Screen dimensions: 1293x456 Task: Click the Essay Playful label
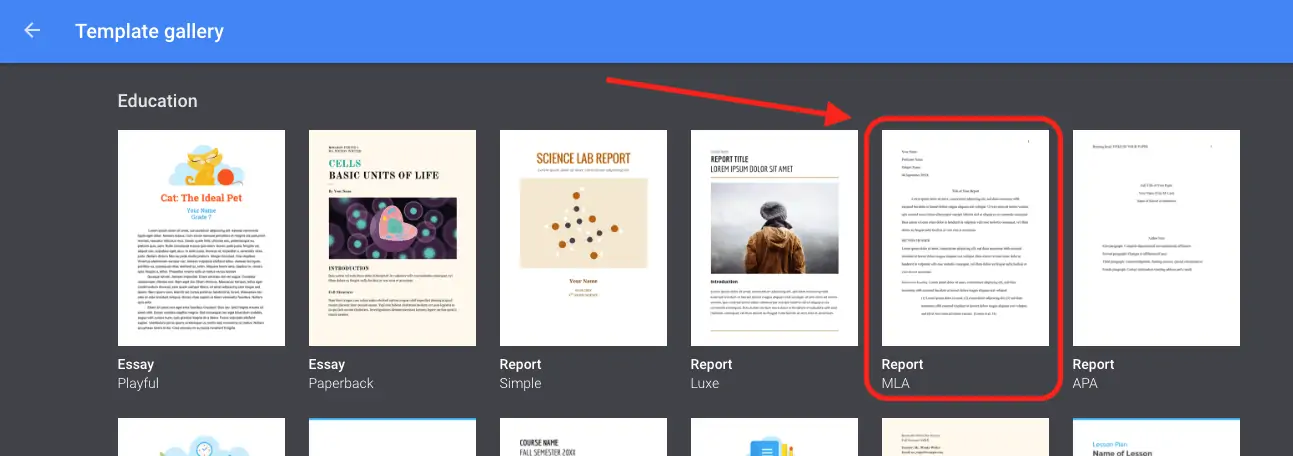coord(139,373)
